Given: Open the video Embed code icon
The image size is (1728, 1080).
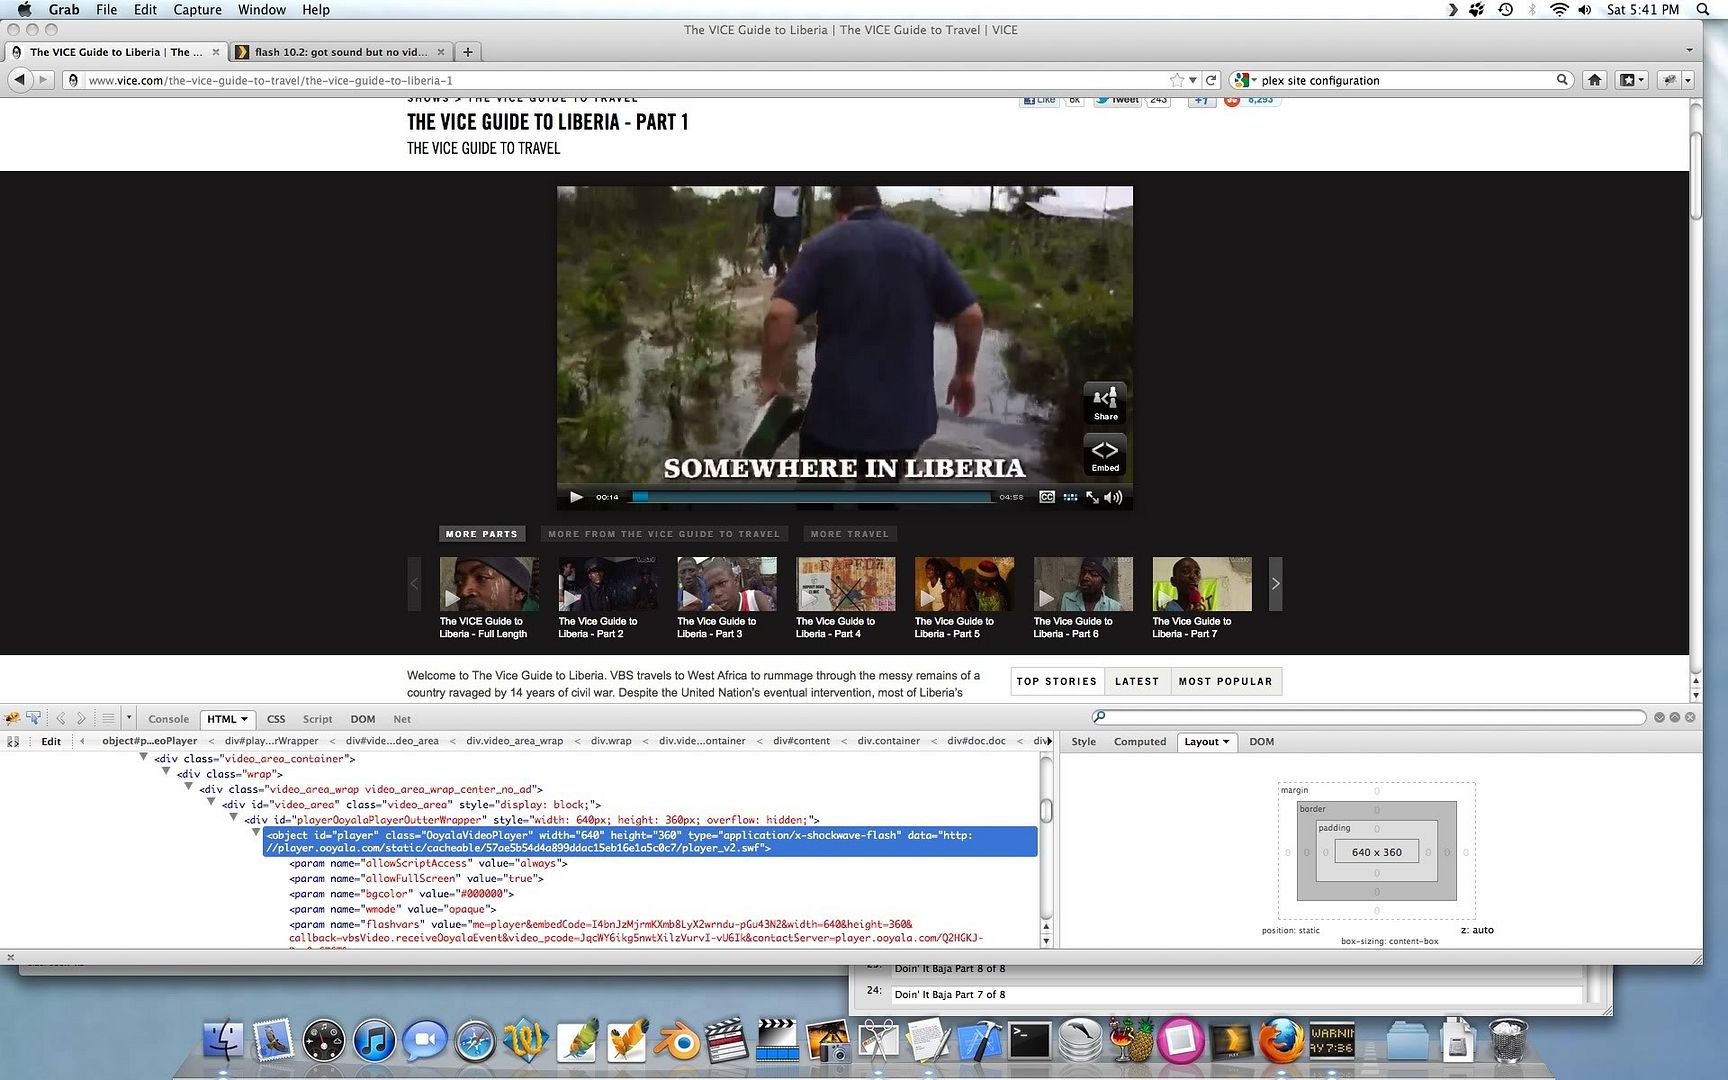Looking at the screenshot, I should [1105, 455].
